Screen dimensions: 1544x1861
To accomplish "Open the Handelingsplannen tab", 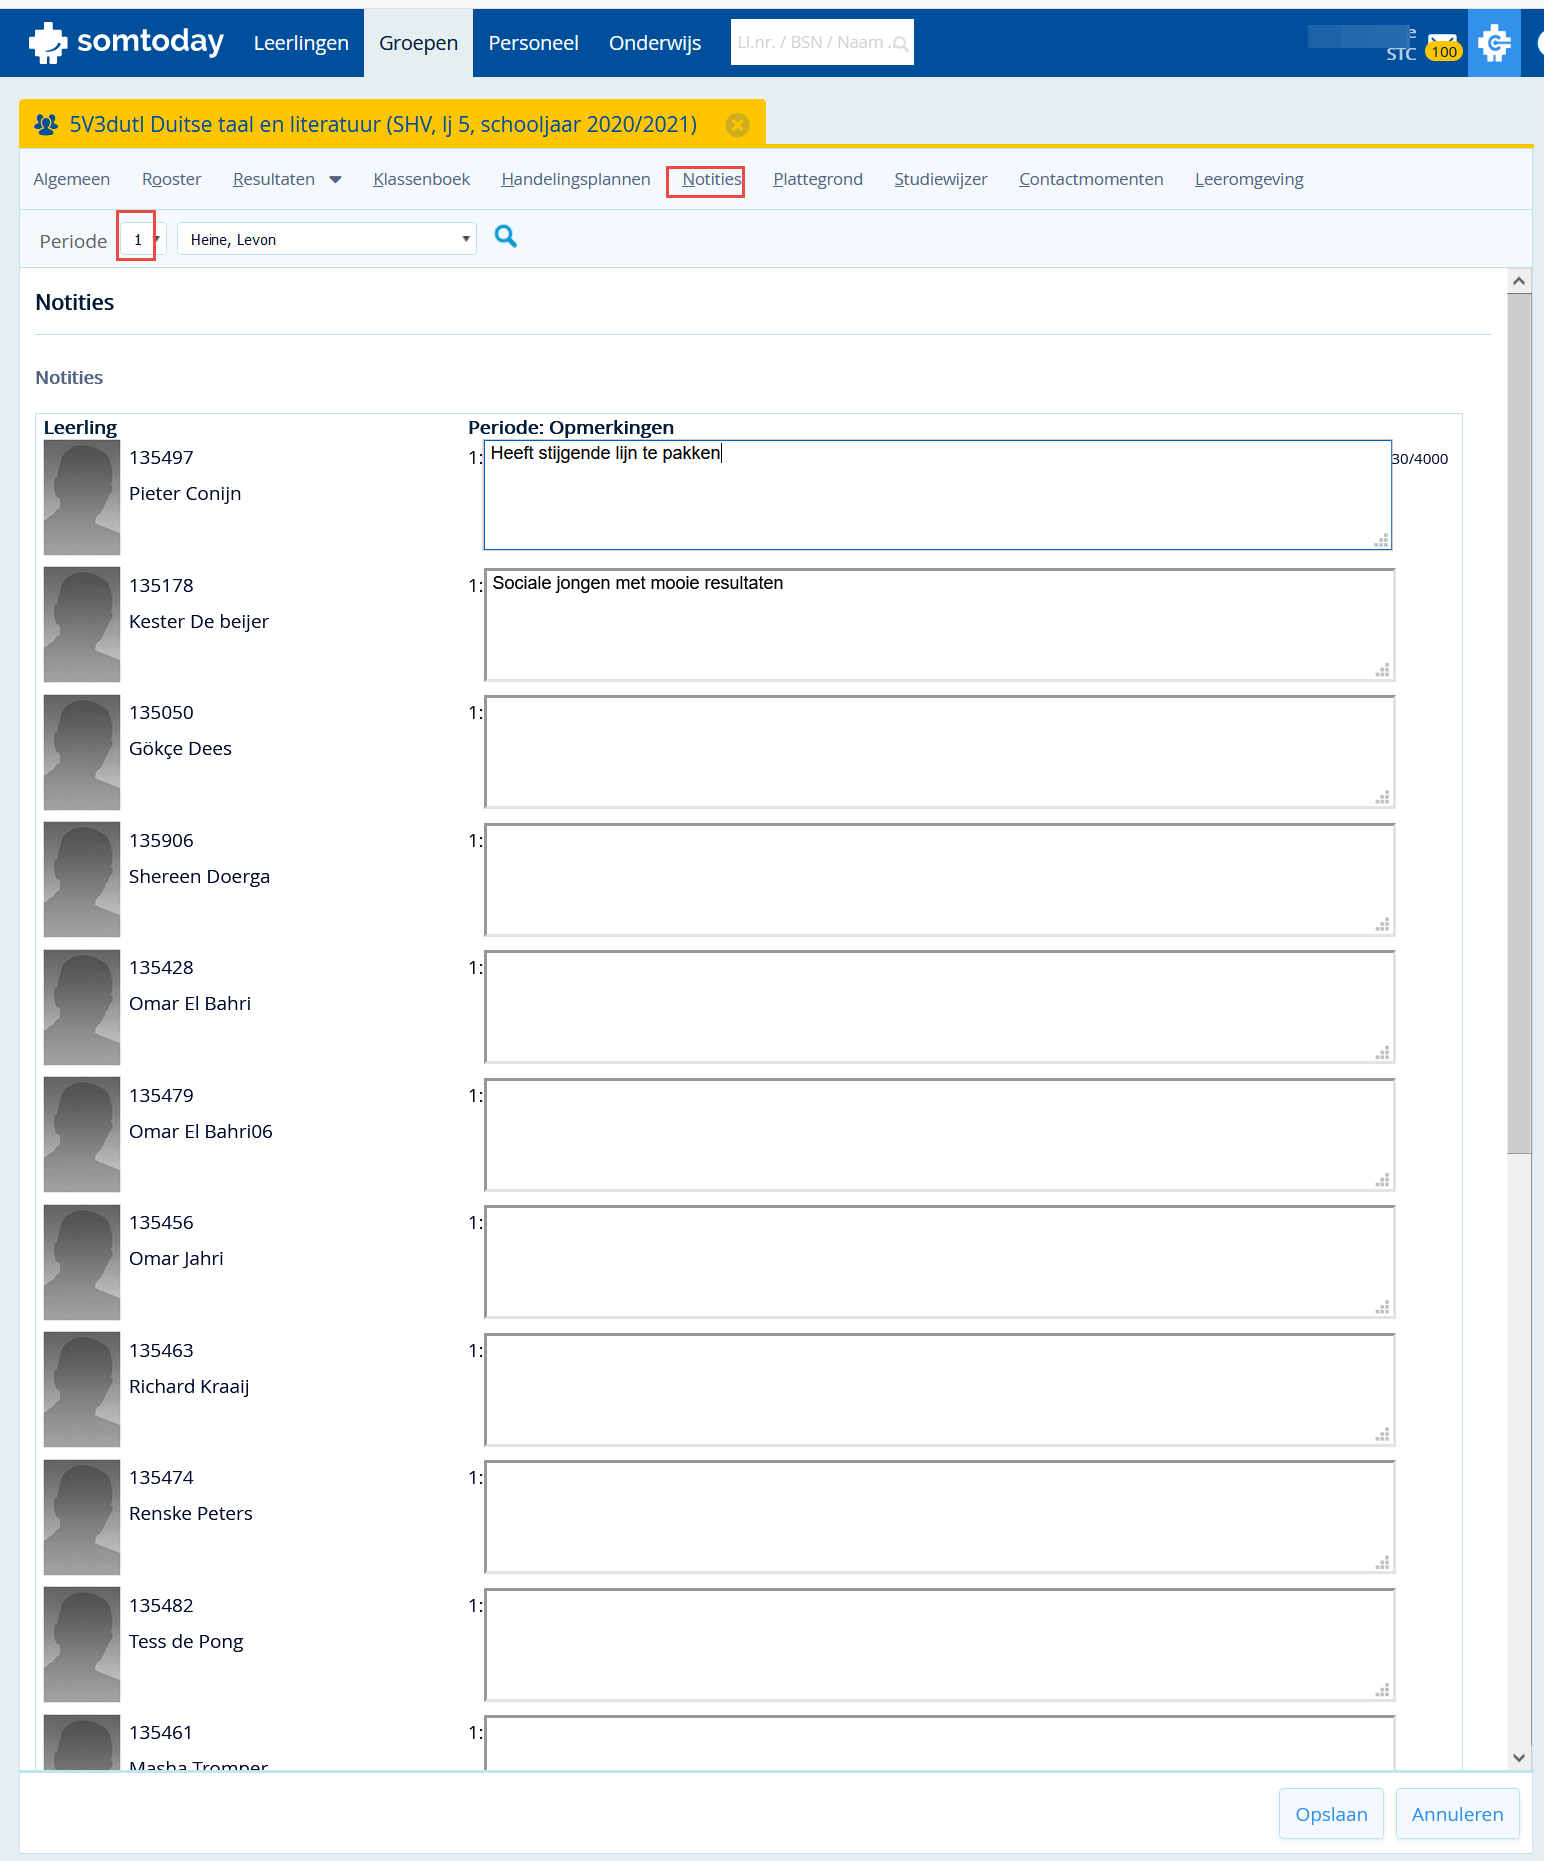I will (x=576, y=179).
